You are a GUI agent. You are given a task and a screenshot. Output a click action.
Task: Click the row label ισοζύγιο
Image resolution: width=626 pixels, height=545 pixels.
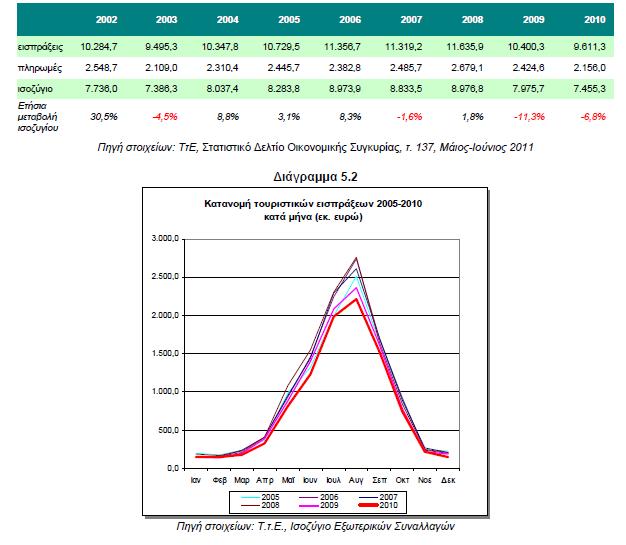[x=35, y=89]
